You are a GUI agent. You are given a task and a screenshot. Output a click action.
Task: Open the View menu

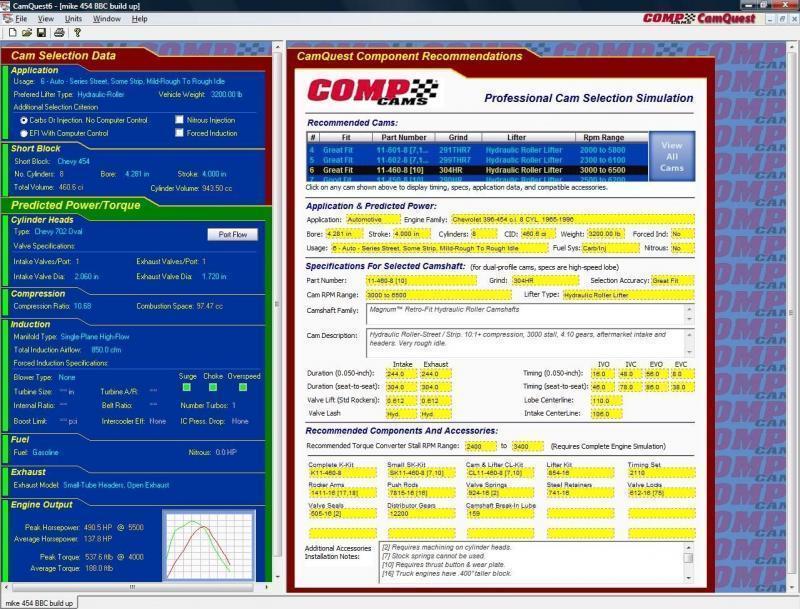(x=46, y=19)
